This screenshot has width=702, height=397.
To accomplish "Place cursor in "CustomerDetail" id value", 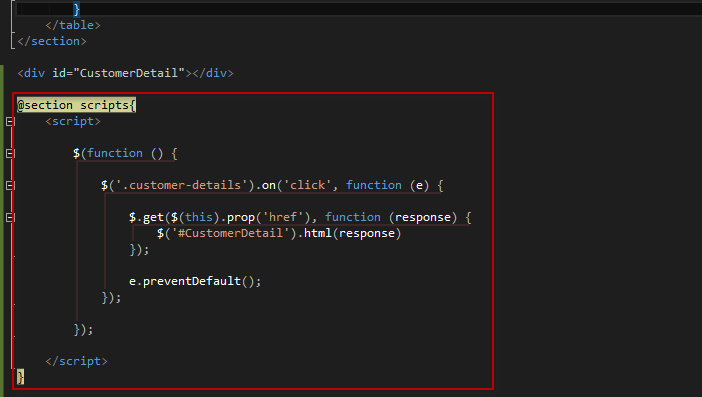I will (129, 73).
